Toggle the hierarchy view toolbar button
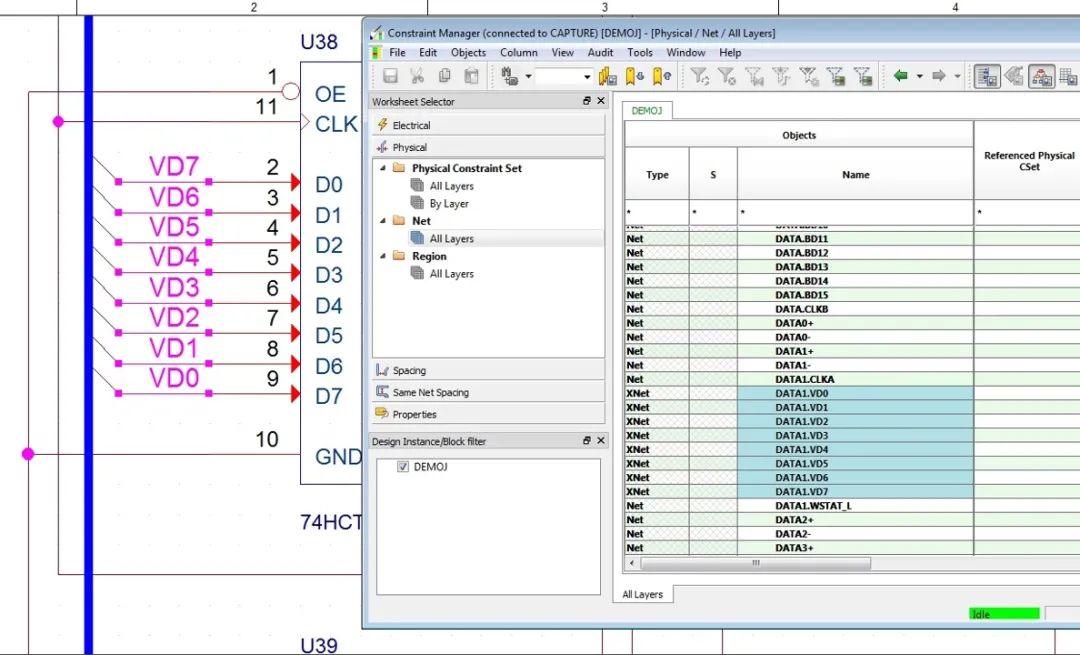This screenshot has width=1080, height=655. click(1041, 76)
